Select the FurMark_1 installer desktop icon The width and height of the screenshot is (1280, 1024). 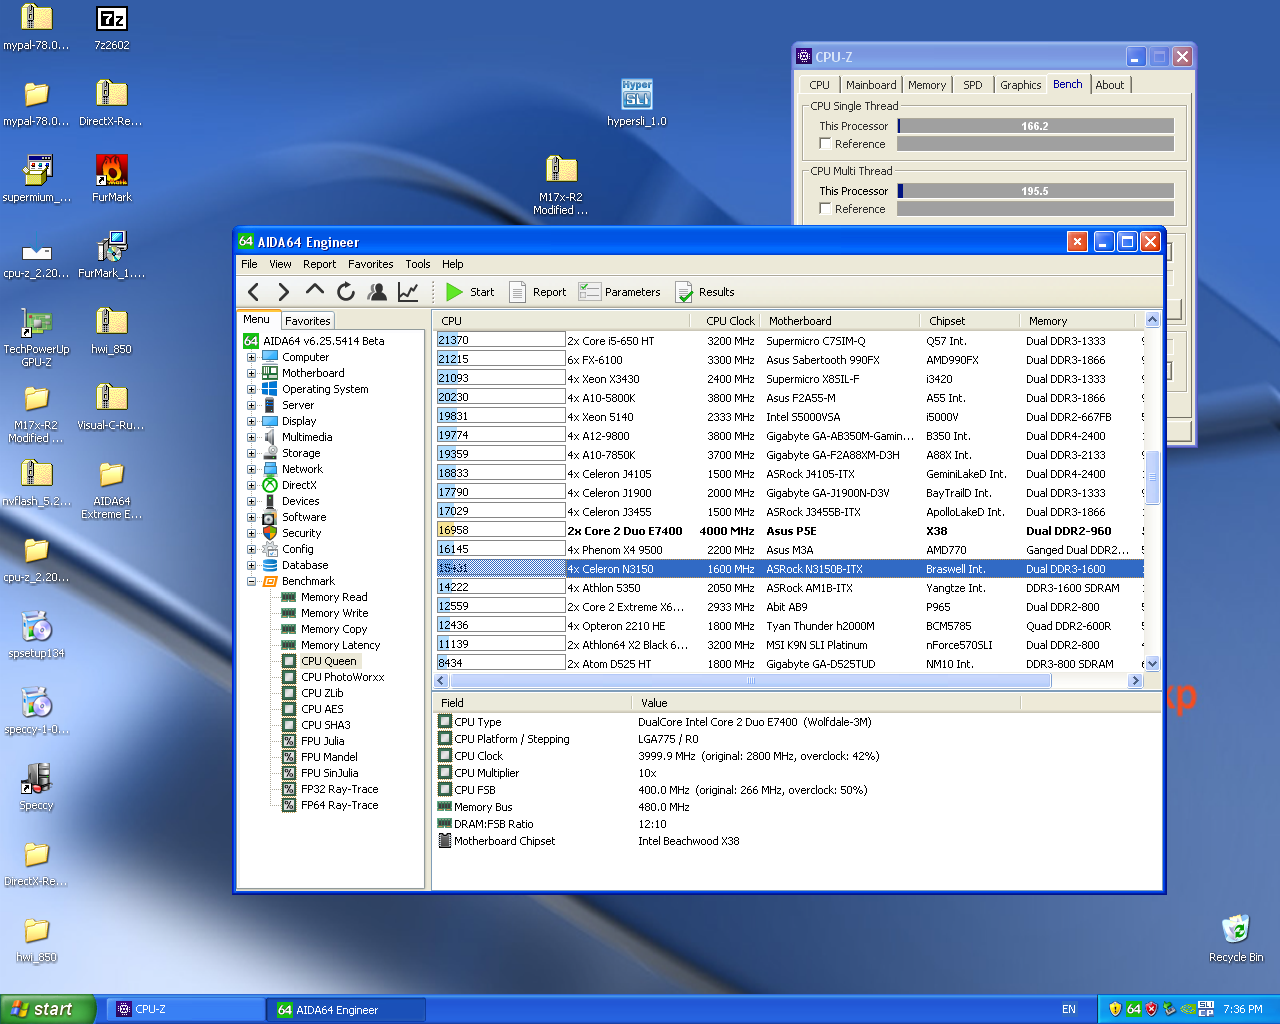(x=111, y=255)
